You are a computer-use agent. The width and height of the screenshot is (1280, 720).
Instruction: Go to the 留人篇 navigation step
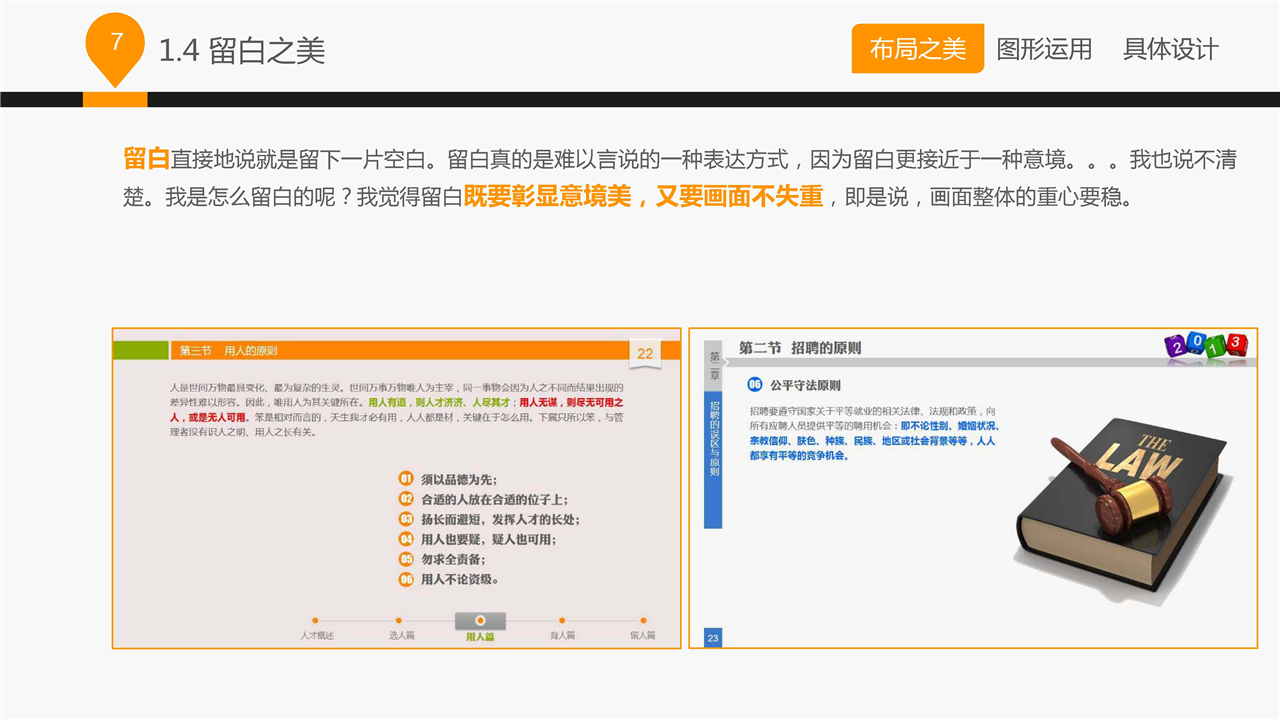643,628
